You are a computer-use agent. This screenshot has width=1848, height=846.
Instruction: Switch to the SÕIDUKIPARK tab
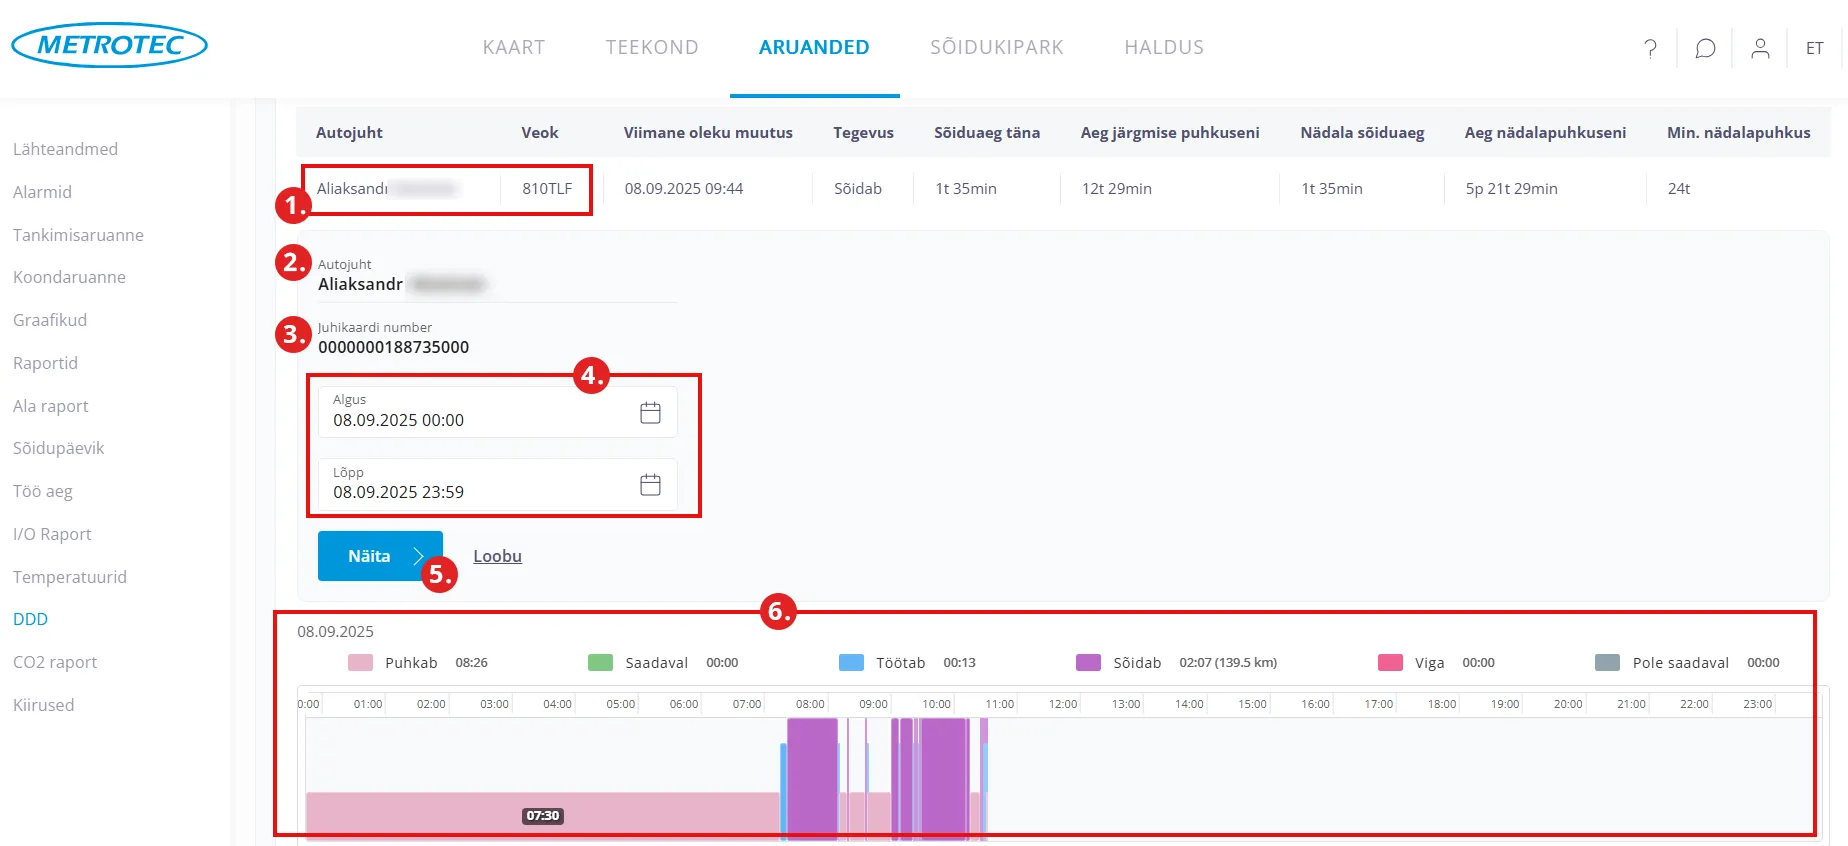tap(996, 47)
